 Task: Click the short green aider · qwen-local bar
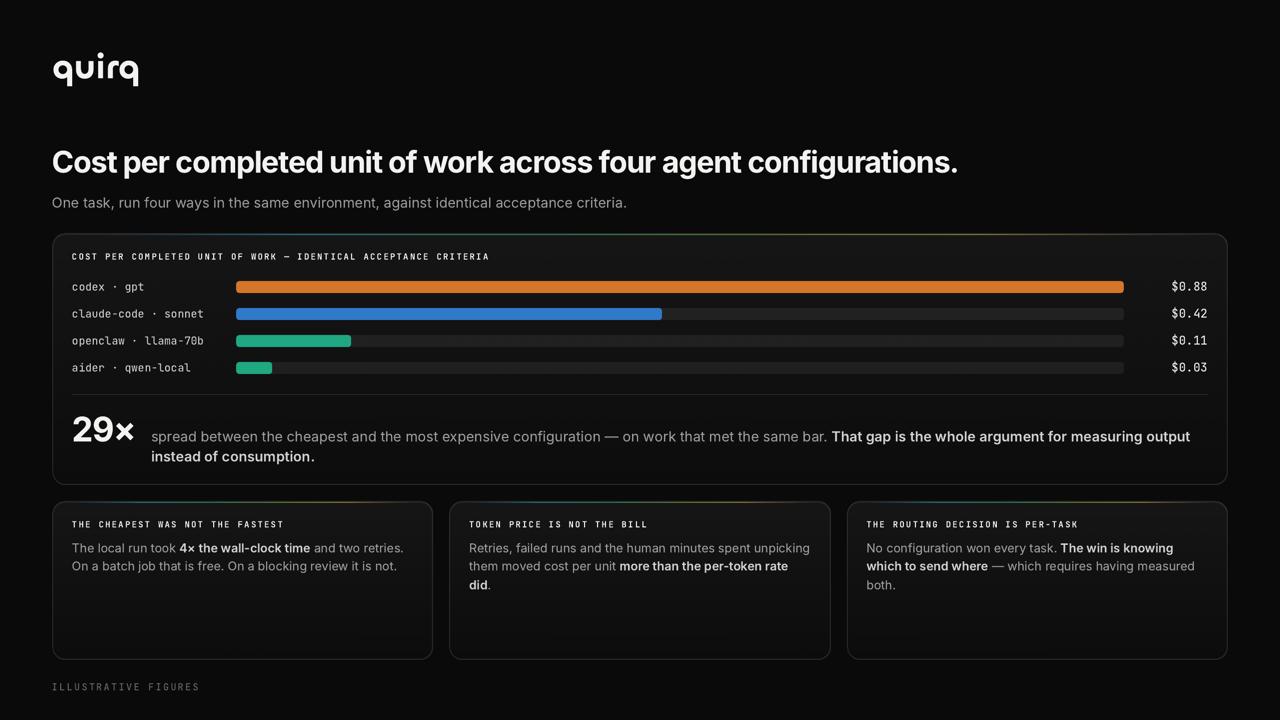[x=254, y=368]
